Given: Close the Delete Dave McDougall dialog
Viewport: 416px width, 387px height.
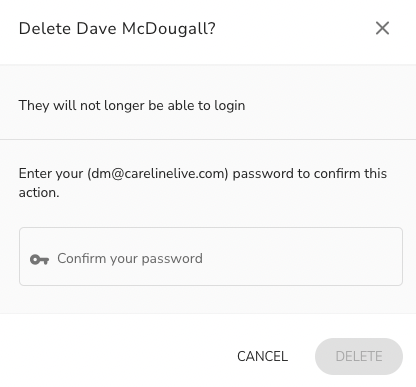Looking at the screenshot, I should click(x=382, y=28).
